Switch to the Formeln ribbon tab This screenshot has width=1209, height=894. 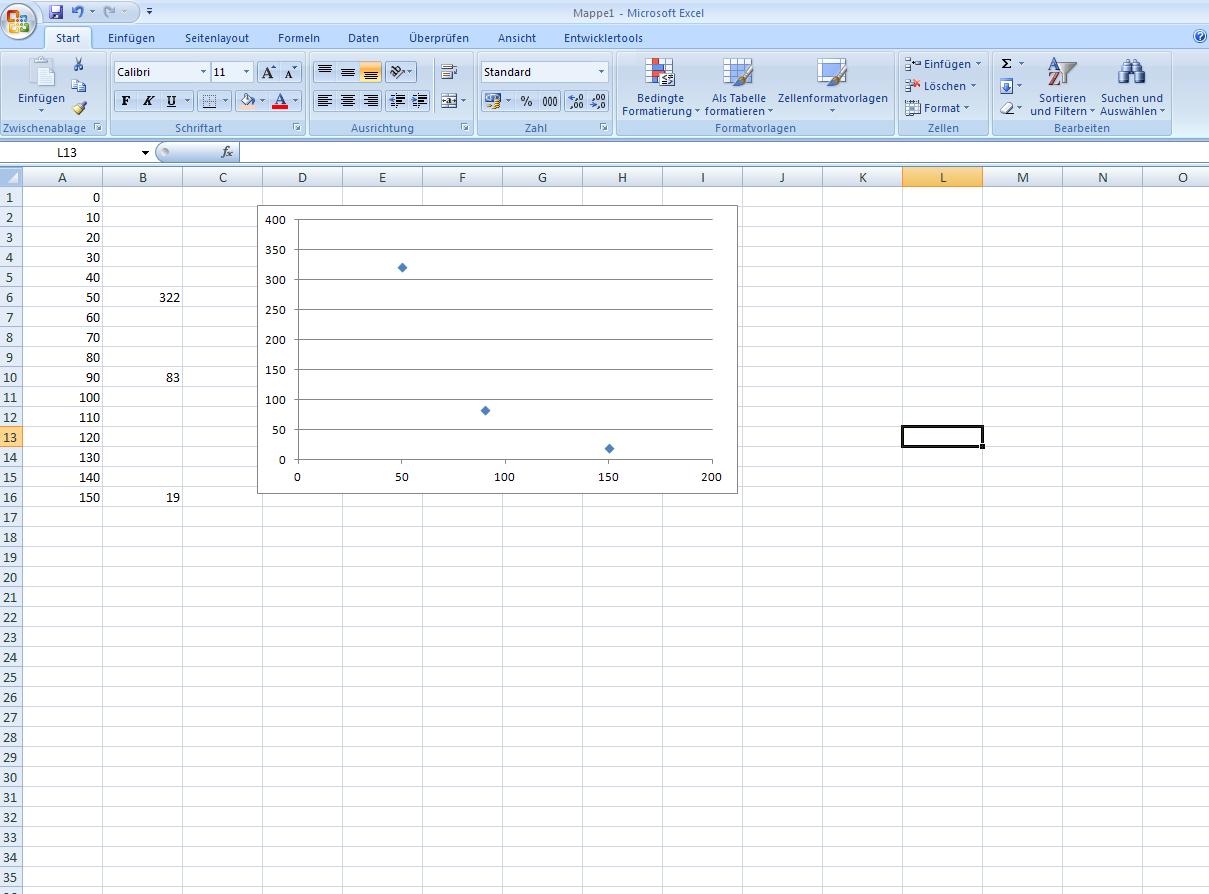[x=299, y=38]
